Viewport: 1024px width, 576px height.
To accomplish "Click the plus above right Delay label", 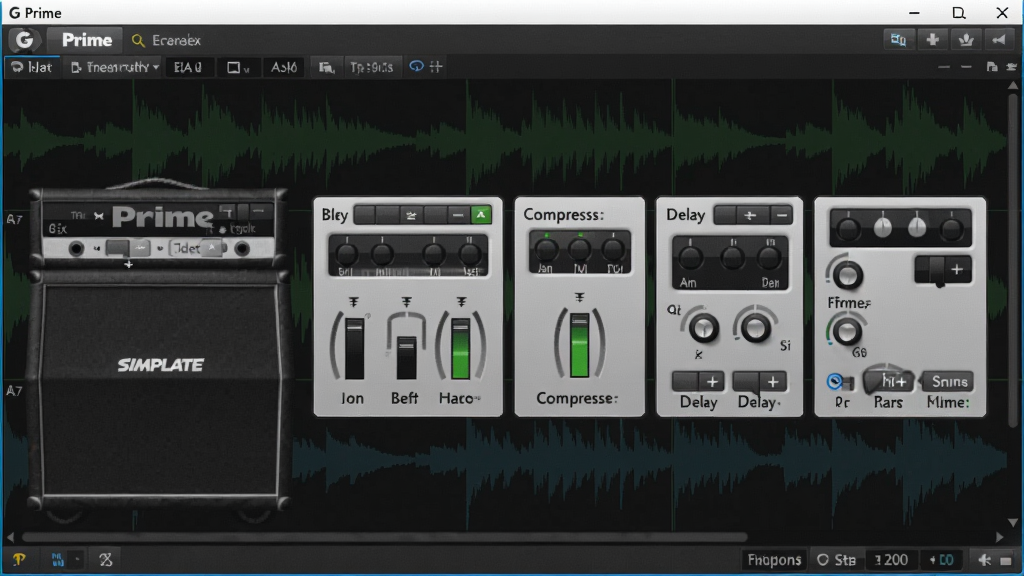I will pos(773,381).
